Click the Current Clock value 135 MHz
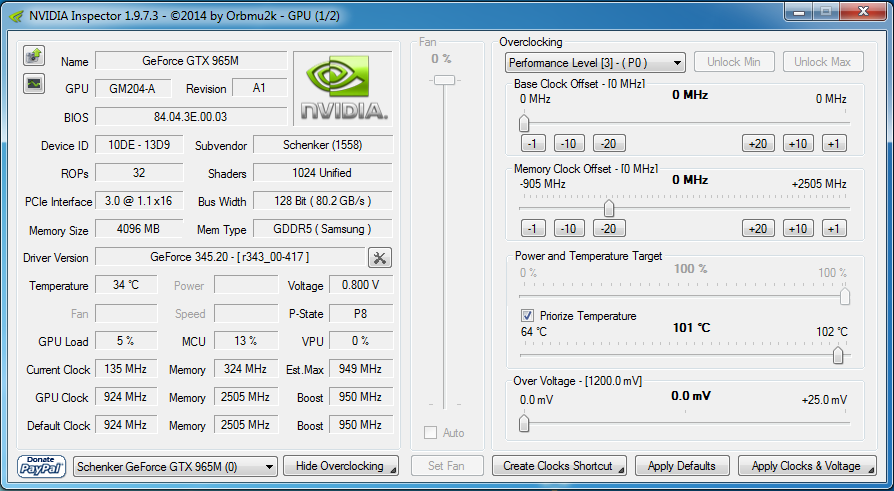The height and width of the screenshot is (491, 894). tap(126, 369)
